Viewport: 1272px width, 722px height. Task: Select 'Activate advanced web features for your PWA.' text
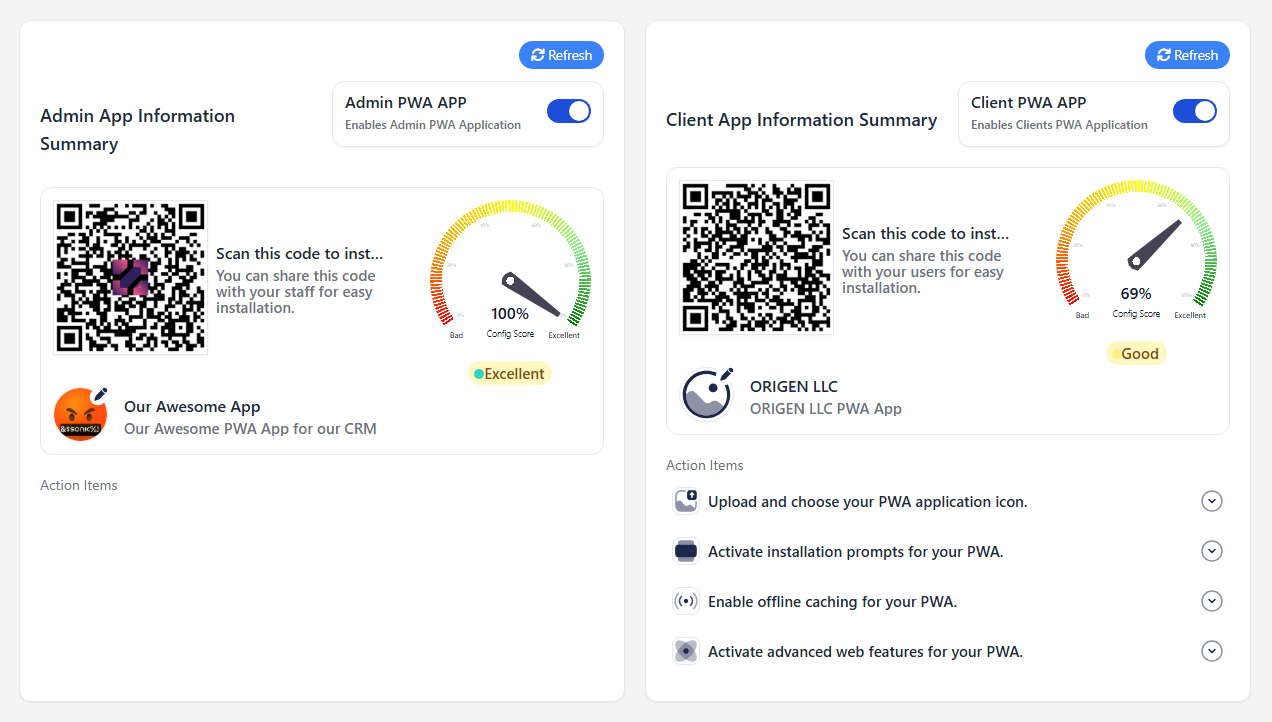click(x=866, y=652)
